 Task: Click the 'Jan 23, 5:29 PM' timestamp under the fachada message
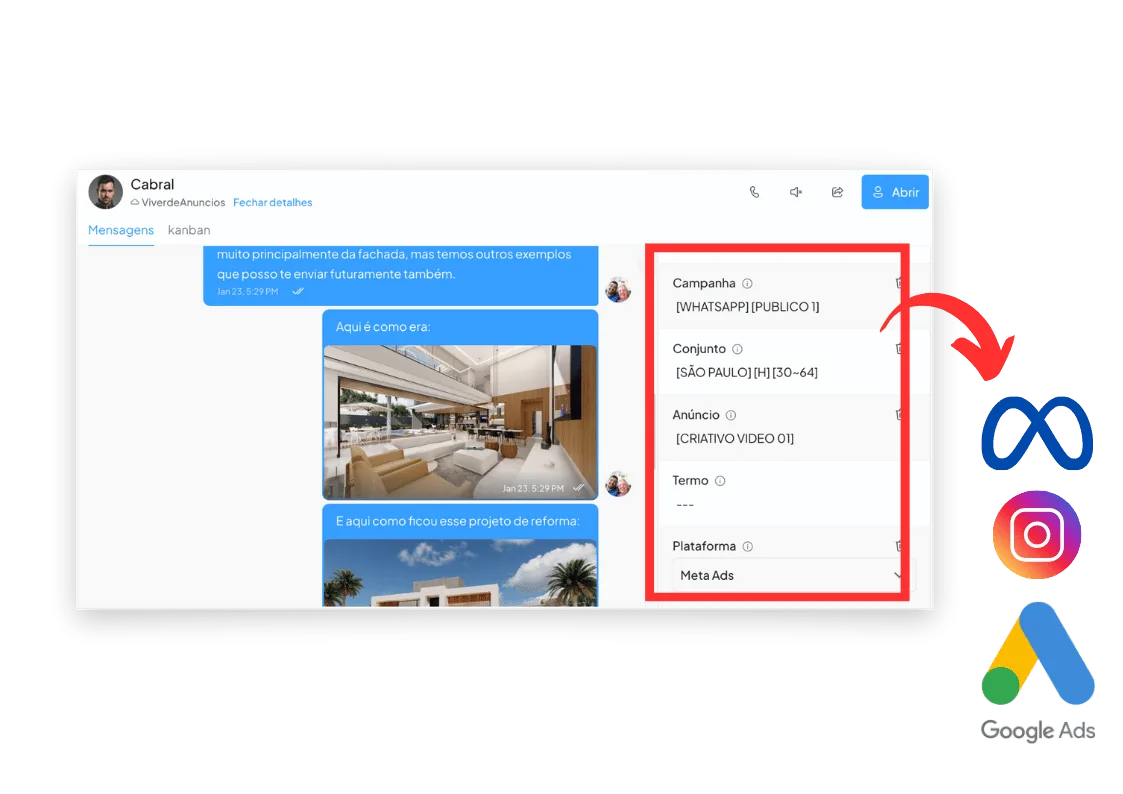tap(247, 292)
